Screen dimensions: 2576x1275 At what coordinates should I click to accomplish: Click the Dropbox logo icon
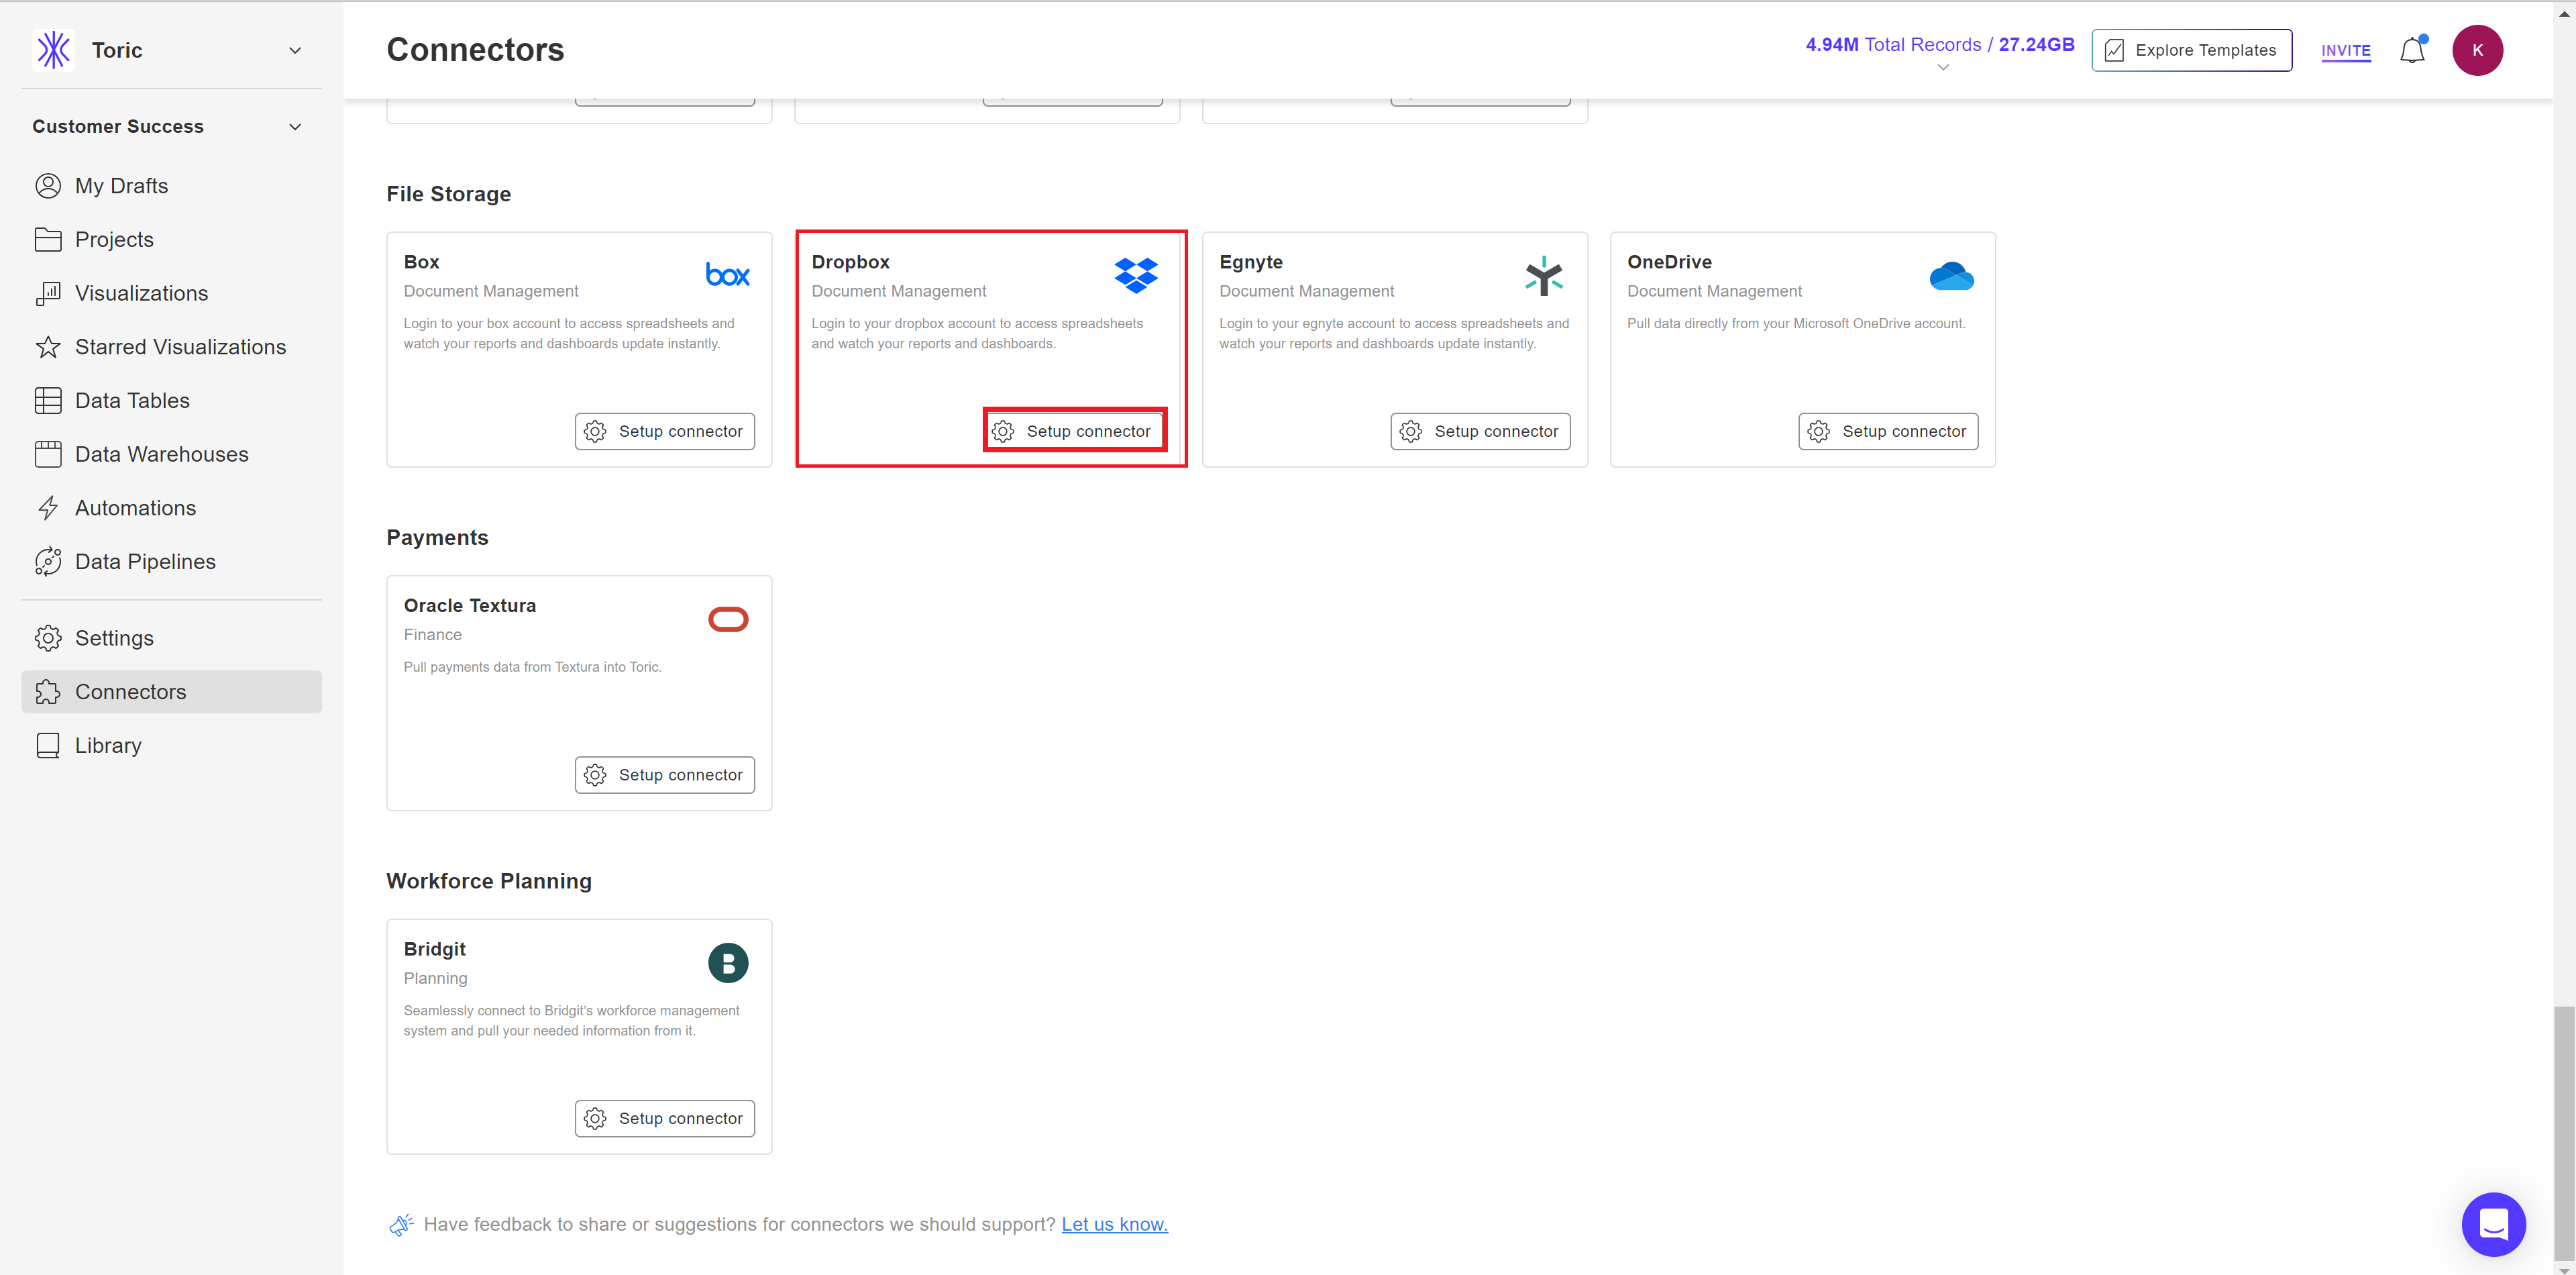click(x=1136, y=275)
